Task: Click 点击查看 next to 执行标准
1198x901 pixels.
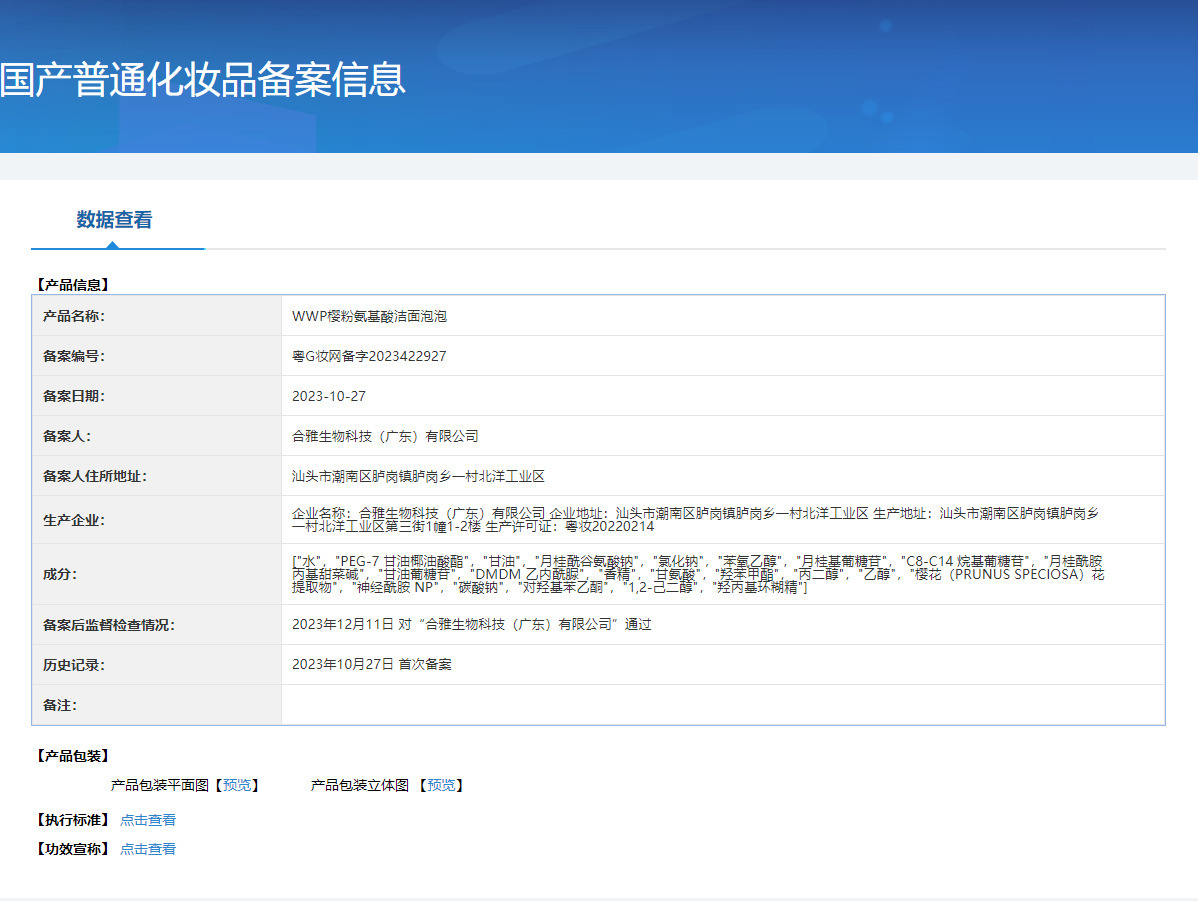Action: coord(148,820)
